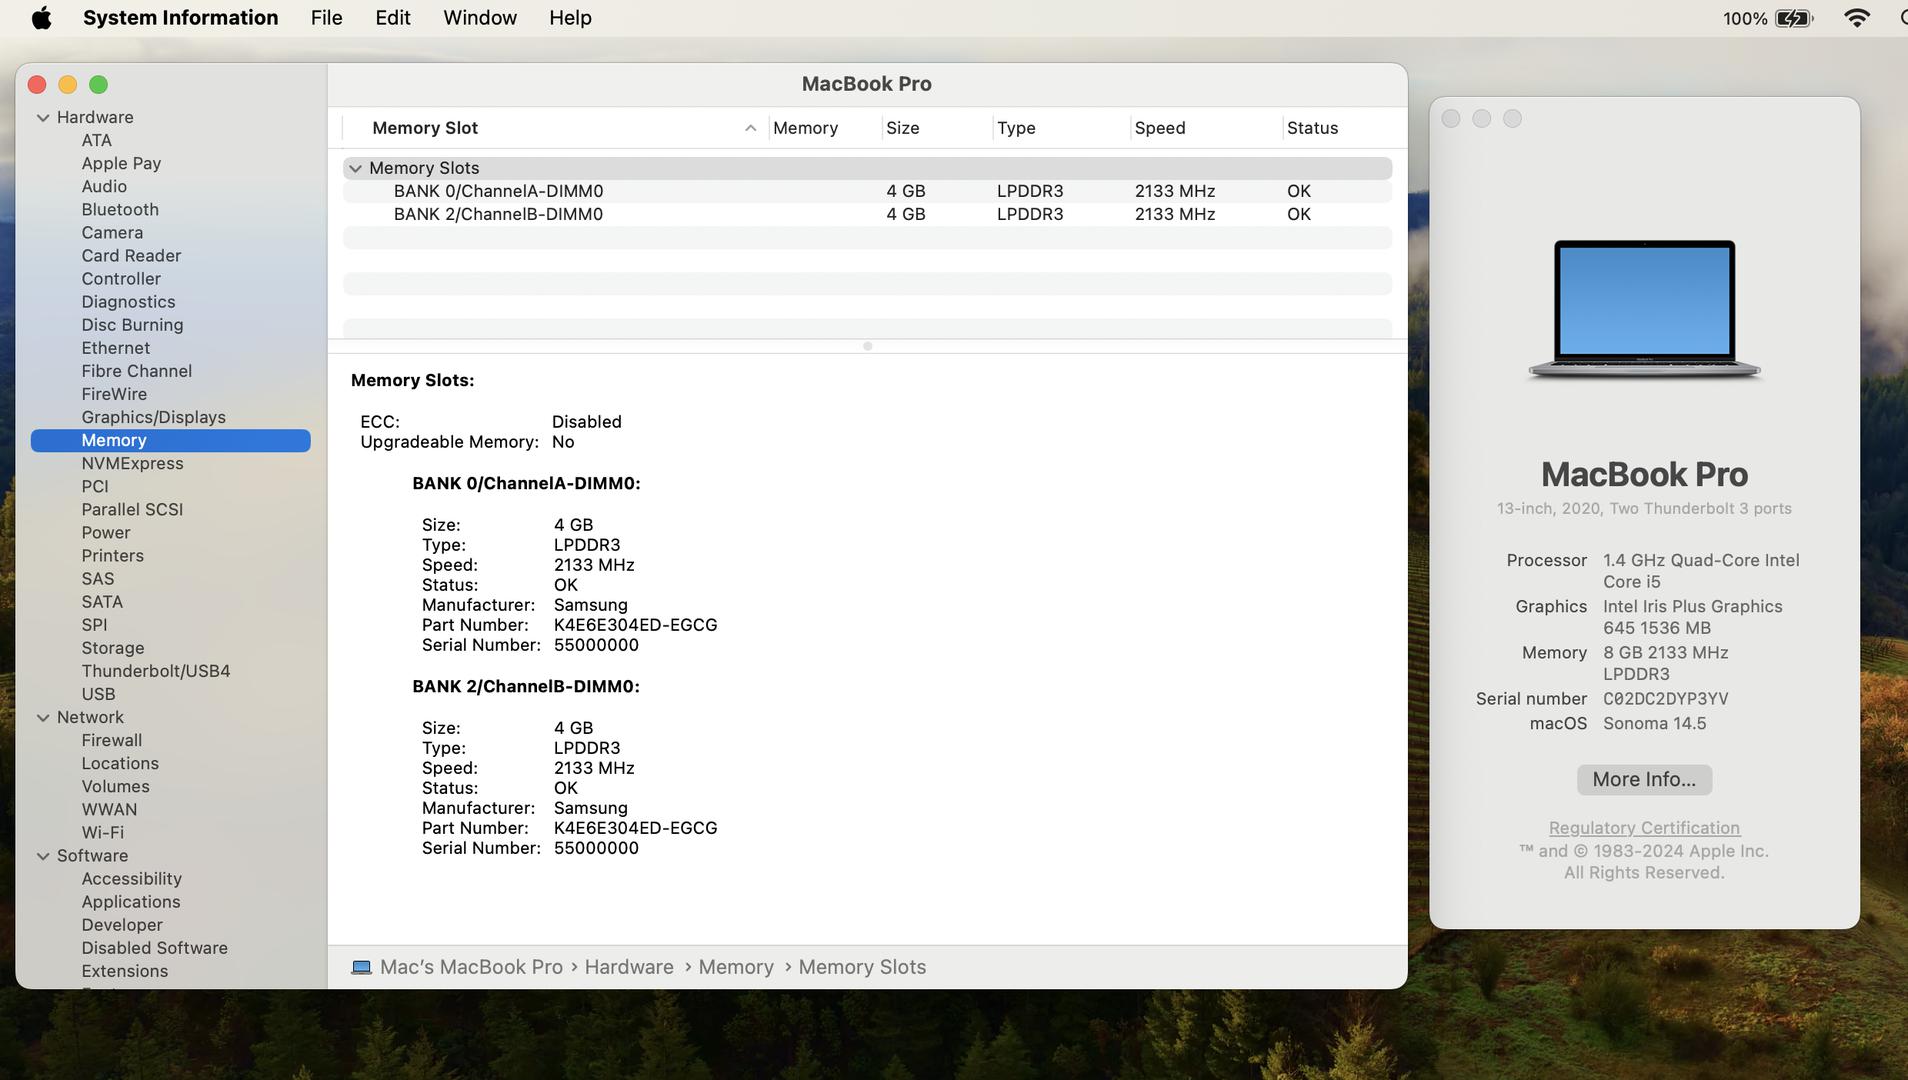Image resolution: width=1908 pixels, height=1080 pixels.
Task: Select Accessibility under Software
Action: click(131, 879)
